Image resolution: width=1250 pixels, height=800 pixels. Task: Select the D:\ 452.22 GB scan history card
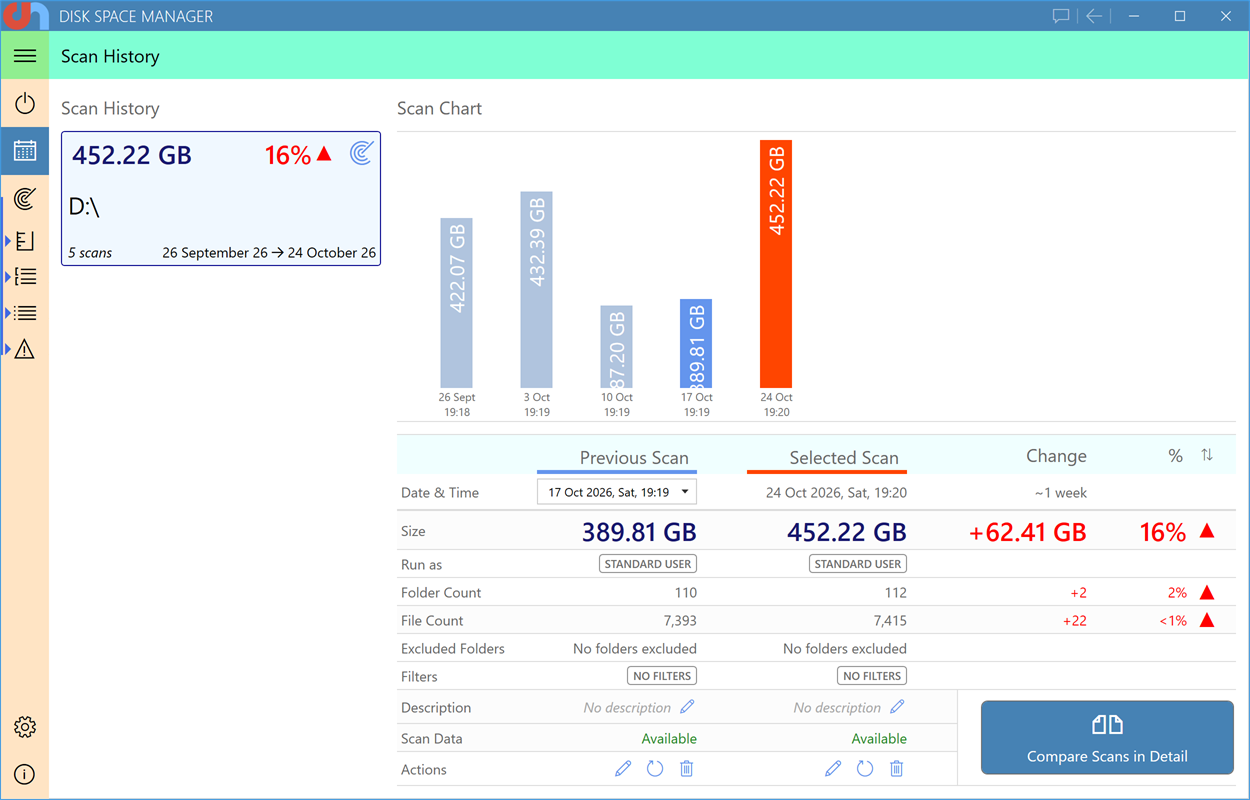(221, 198)
